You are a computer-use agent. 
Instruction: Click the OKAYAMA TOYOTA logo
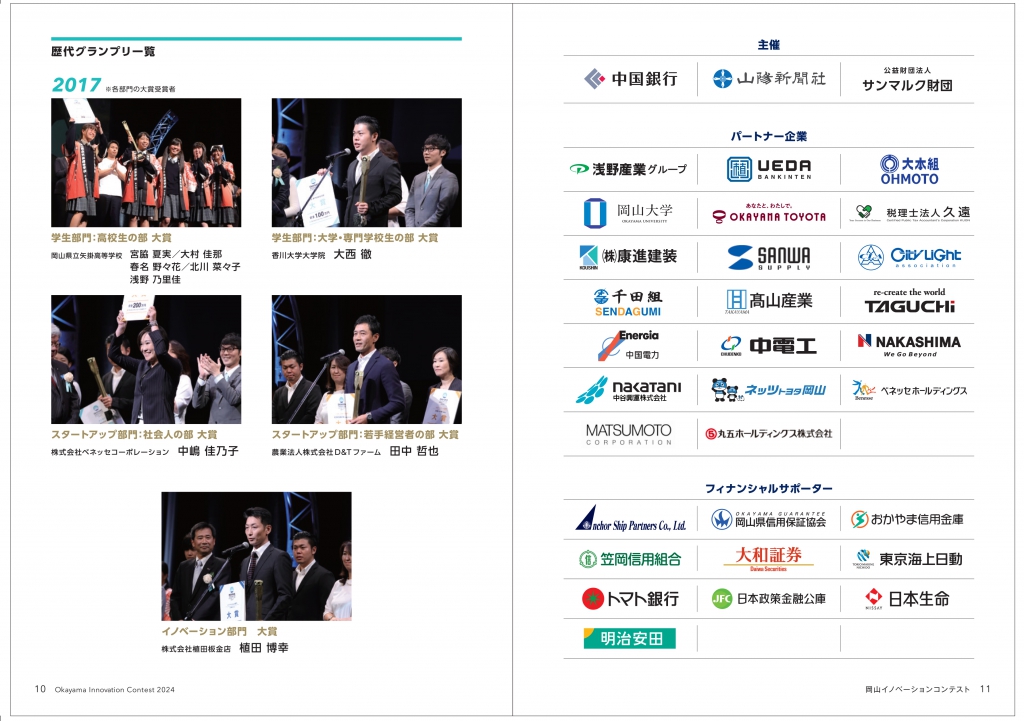(769, 214)
